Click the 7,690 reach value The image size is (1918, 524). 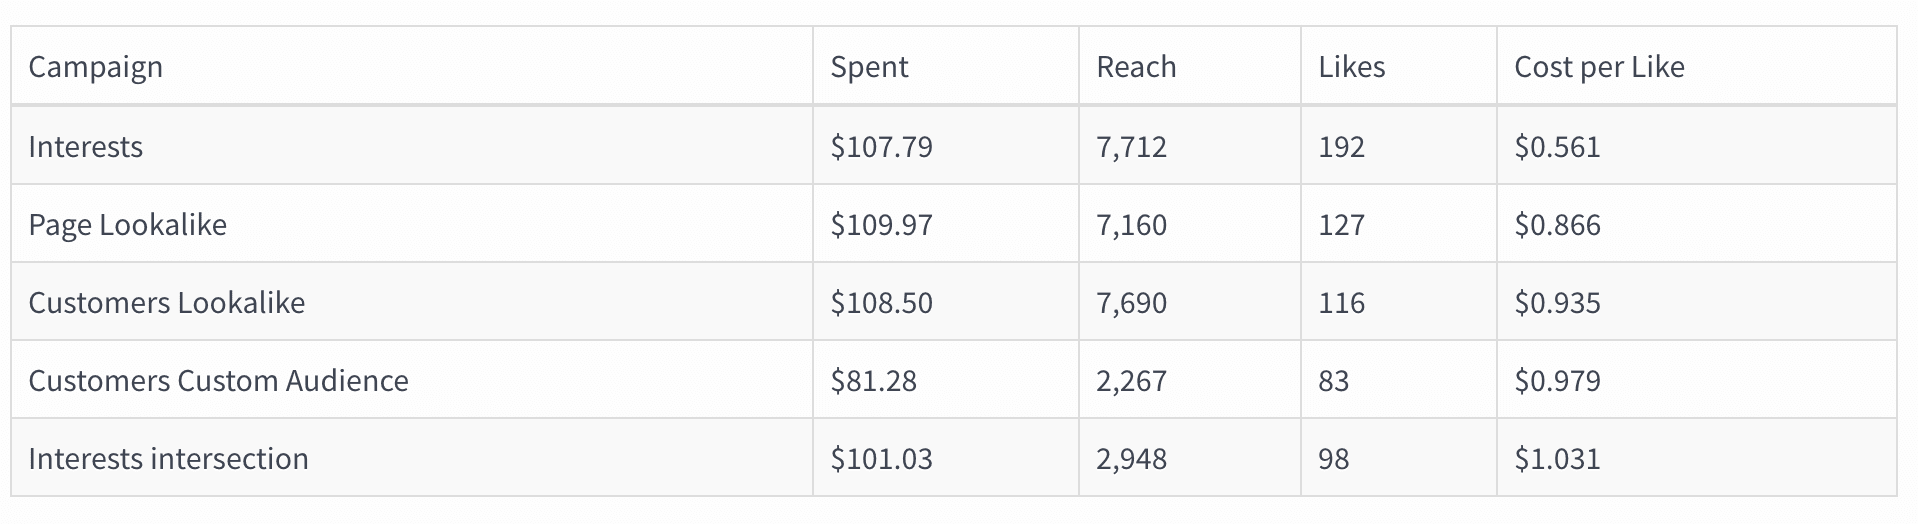(x=1131, y=303)
